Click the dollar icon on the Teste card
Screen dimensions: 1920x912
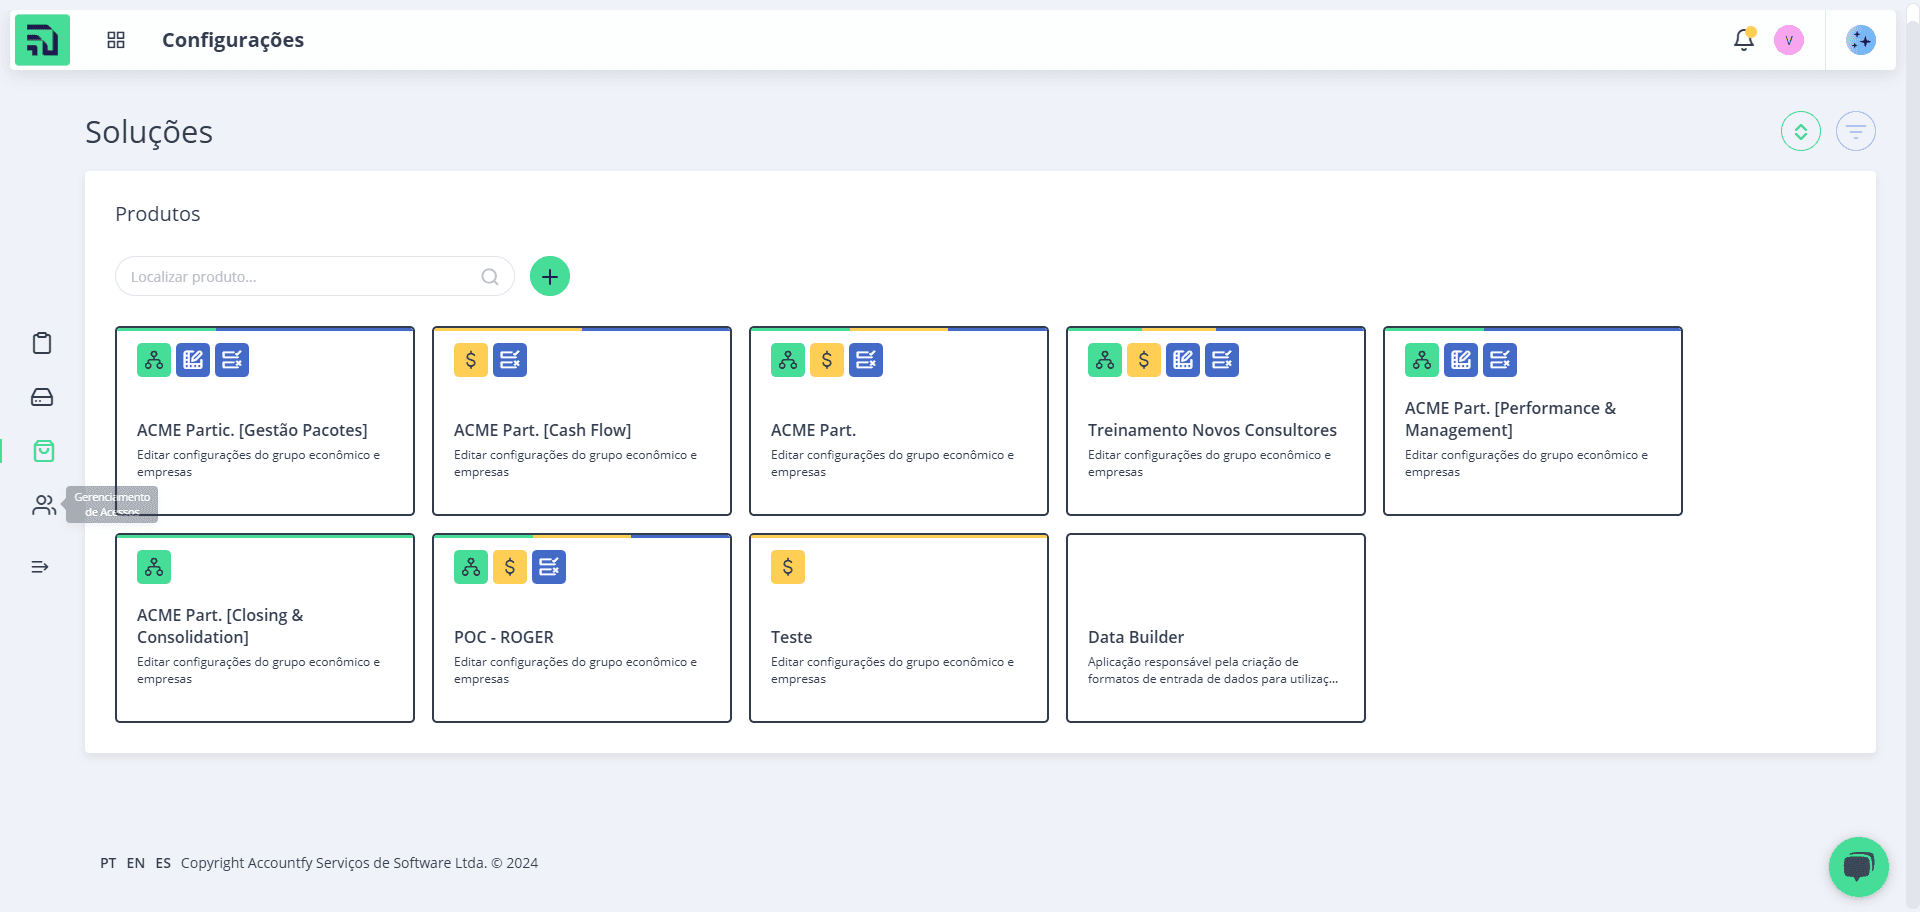pyautogui.click(x=788, y=567)
